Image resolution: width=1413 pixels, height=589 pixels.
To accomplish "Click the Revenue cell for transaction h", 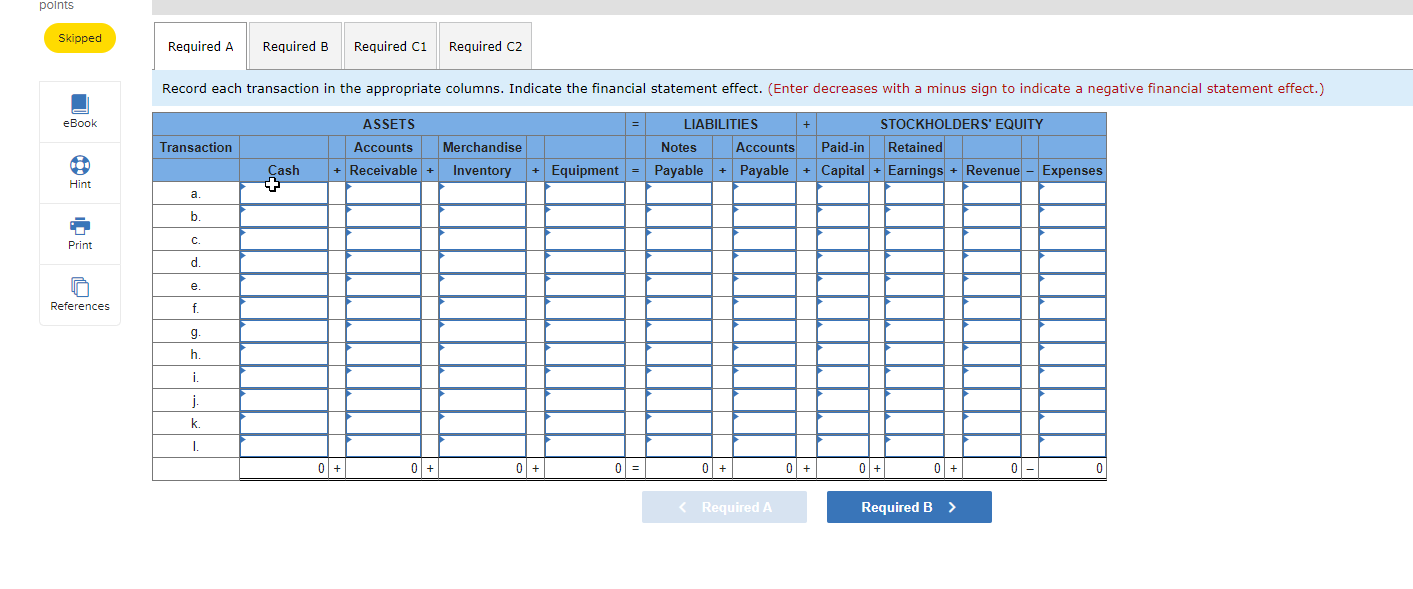I will coord(991,354).
